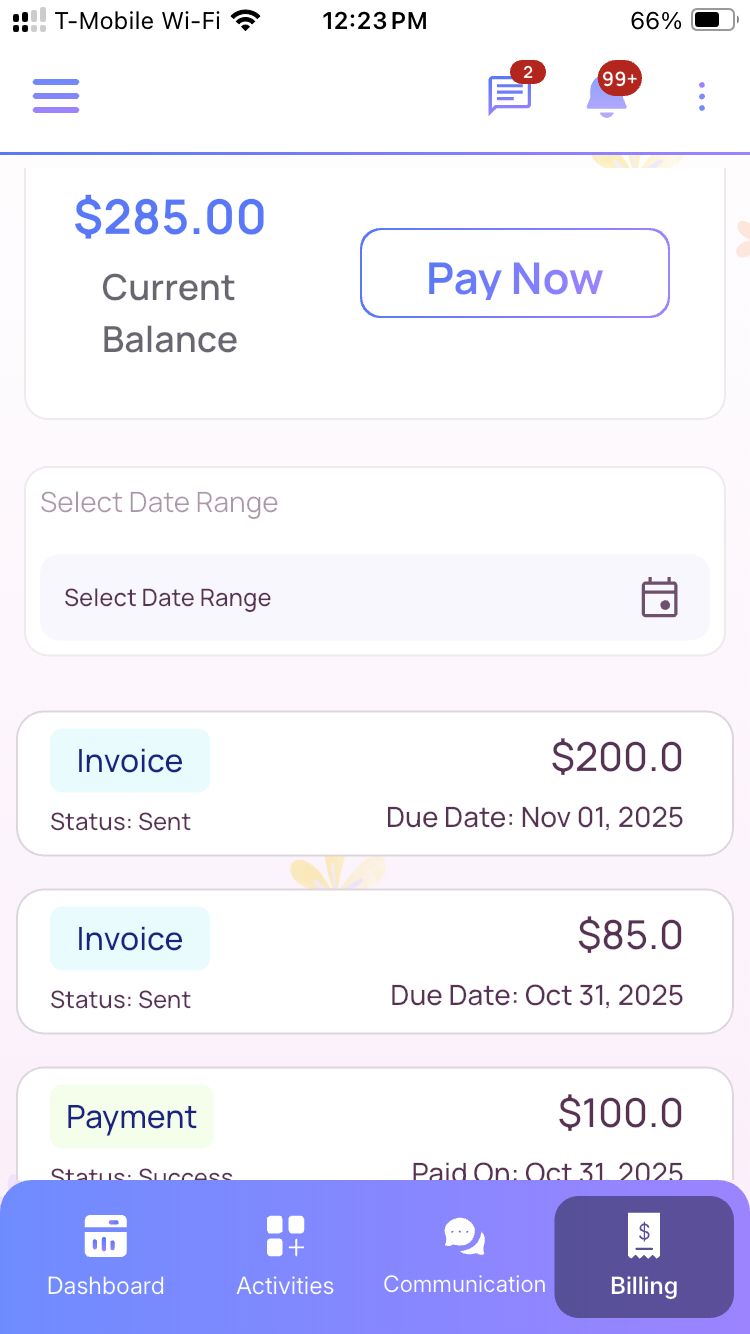Open the hamburger menu
Viewport: 750px width, 1334px height.
[x=56, y=96]
